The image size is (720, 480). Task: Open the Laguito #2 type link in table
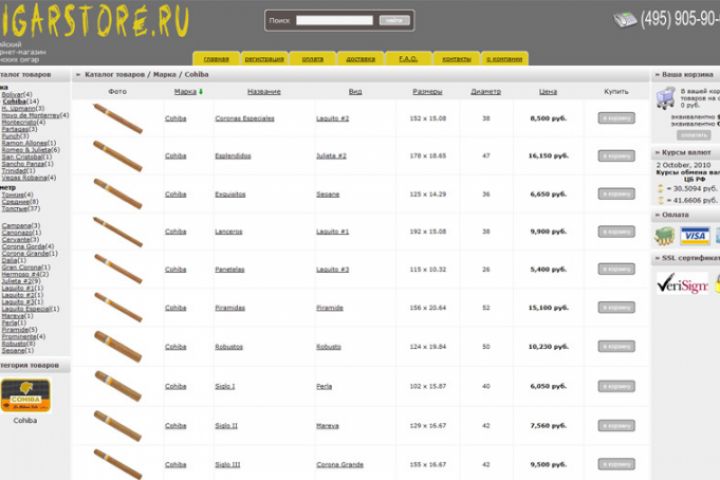332,119
